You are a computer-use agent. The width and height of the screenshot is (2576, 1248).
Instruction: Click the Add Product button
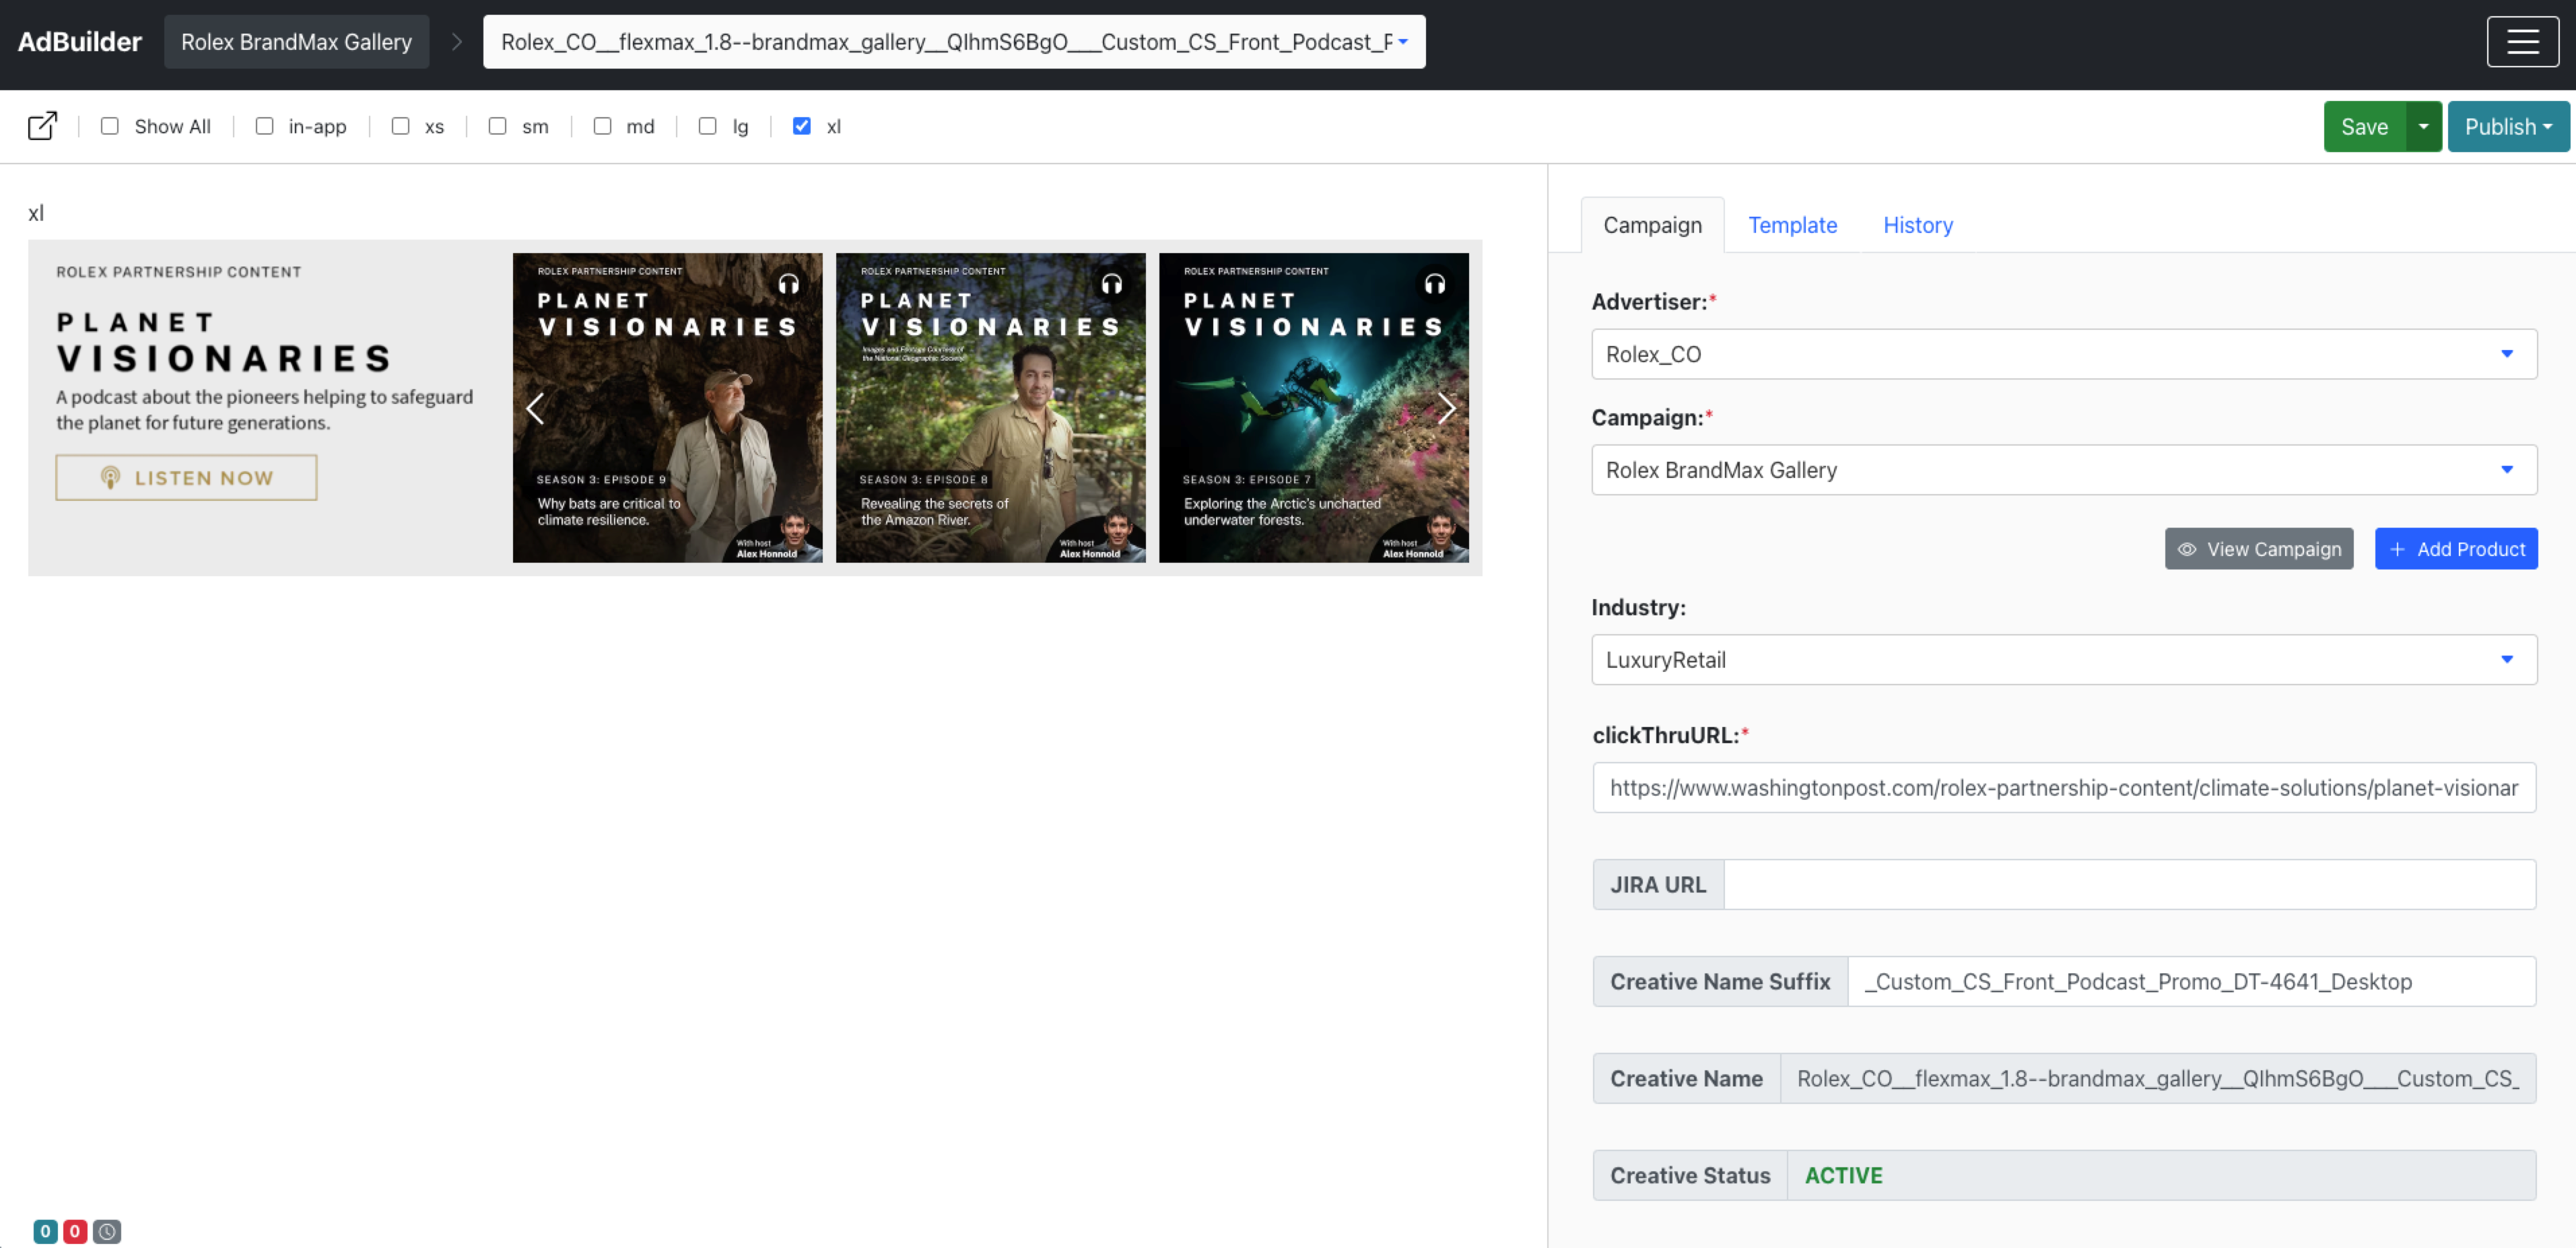tap(2455, 549)
